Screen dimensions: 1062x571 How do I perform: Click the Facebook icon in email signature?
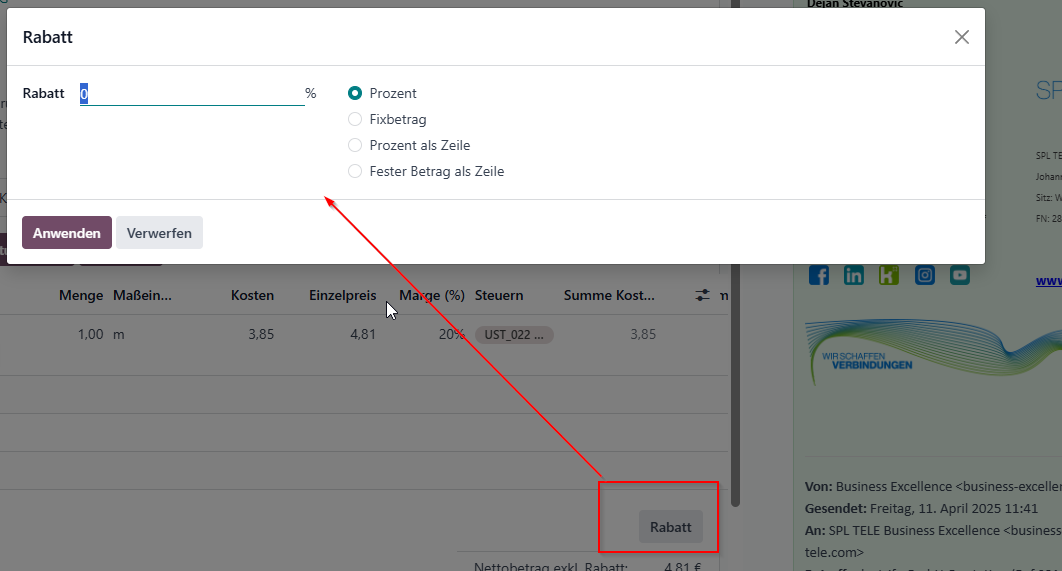[819, 275]
